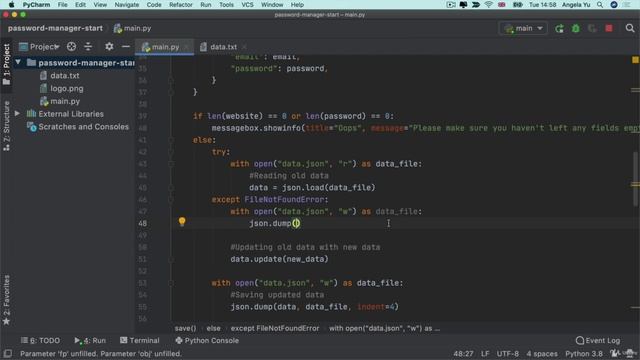The height and width of the screenshot is (360, 640).
Task: Hide the Project panel with minus icon
Action: (125, 47)
